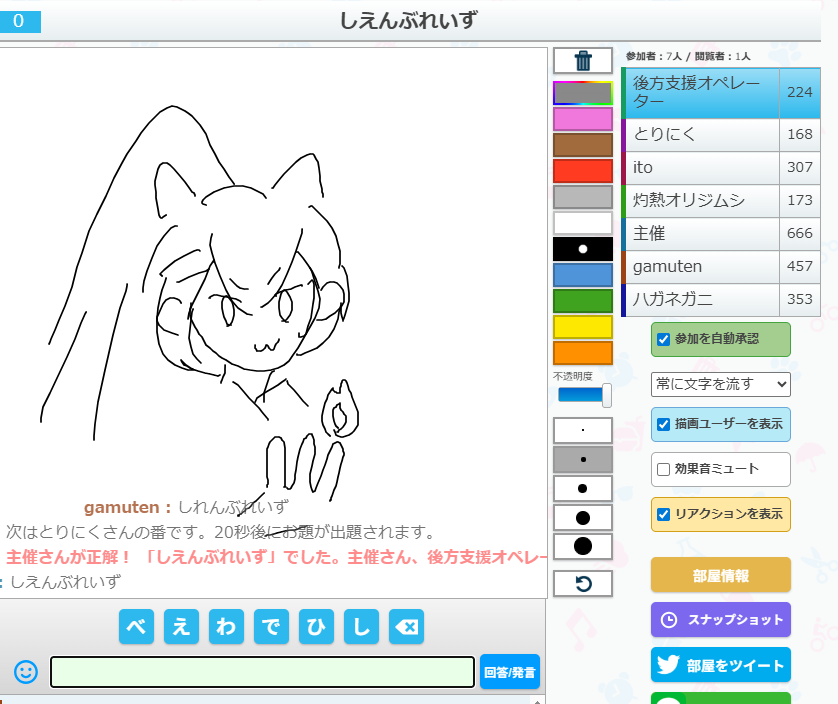Screen dimensions: 838x704
Task: Toggle the 参加を自動承認 checkbox
Action: (664, 339)
